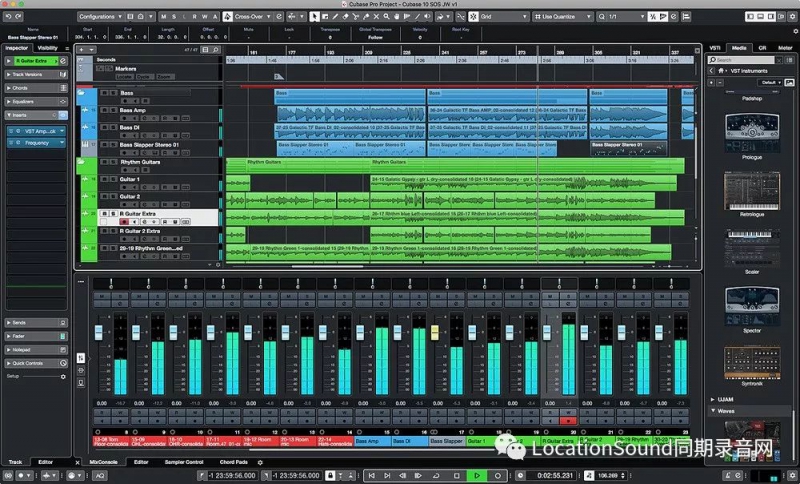The width and height of the screenshot is (800, 484).
Task: Select the Object Selection arrow tool
Action: (314, 16)
